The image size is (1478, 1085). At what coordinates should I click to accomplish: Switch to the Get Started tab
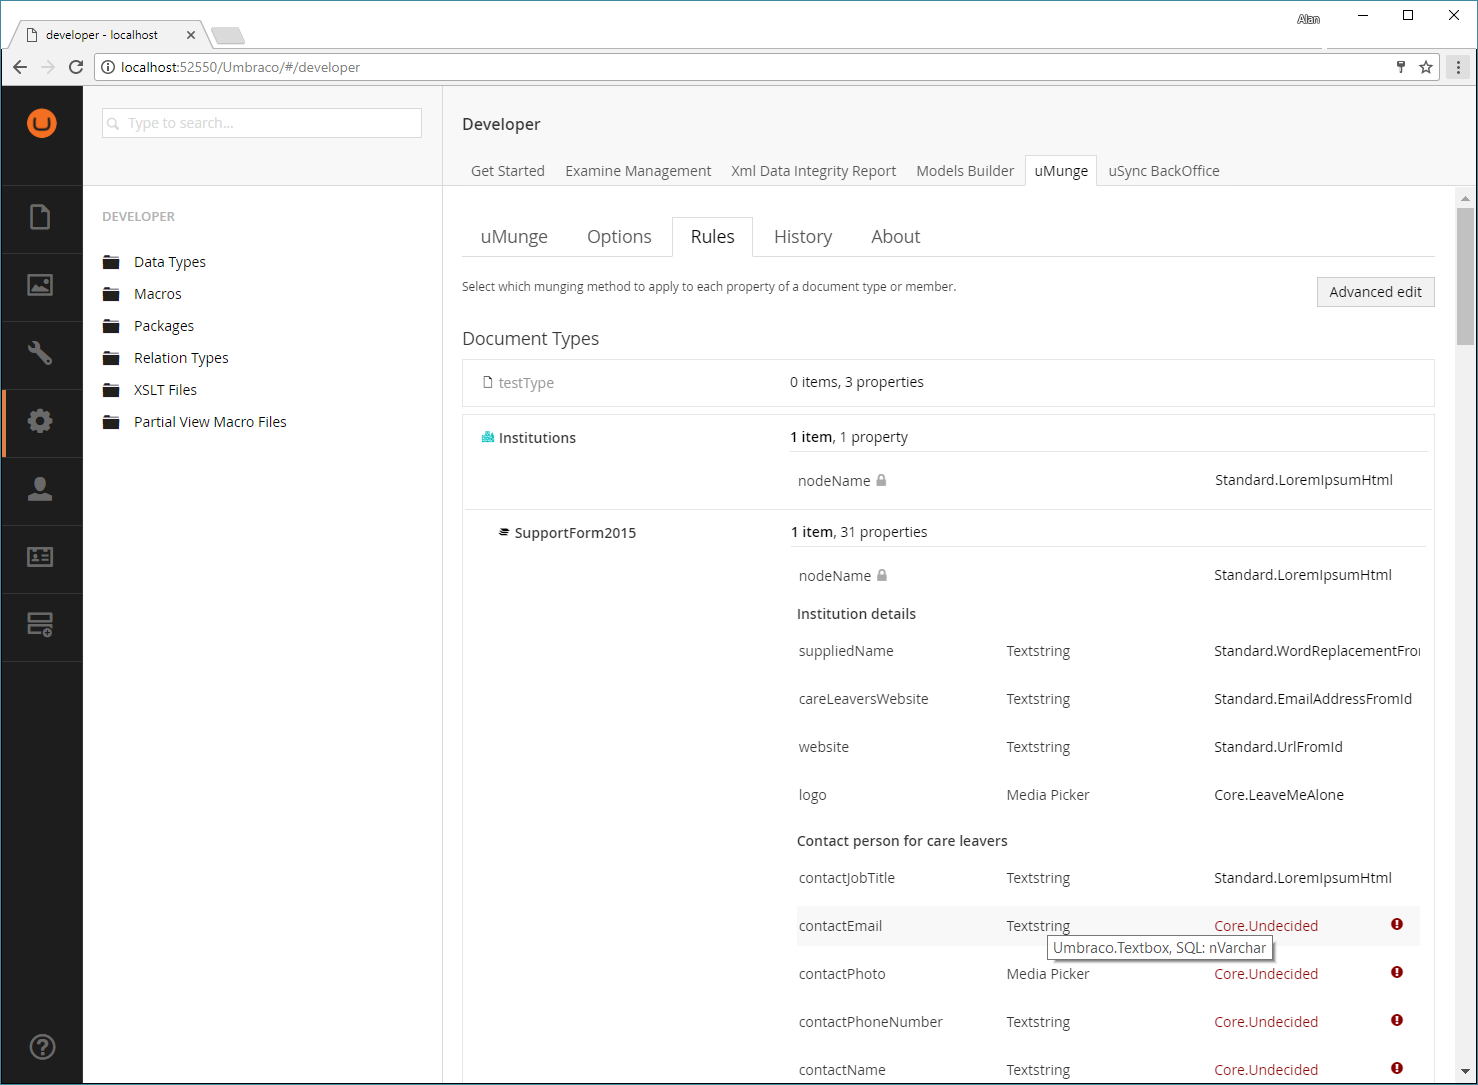point(508,171)
